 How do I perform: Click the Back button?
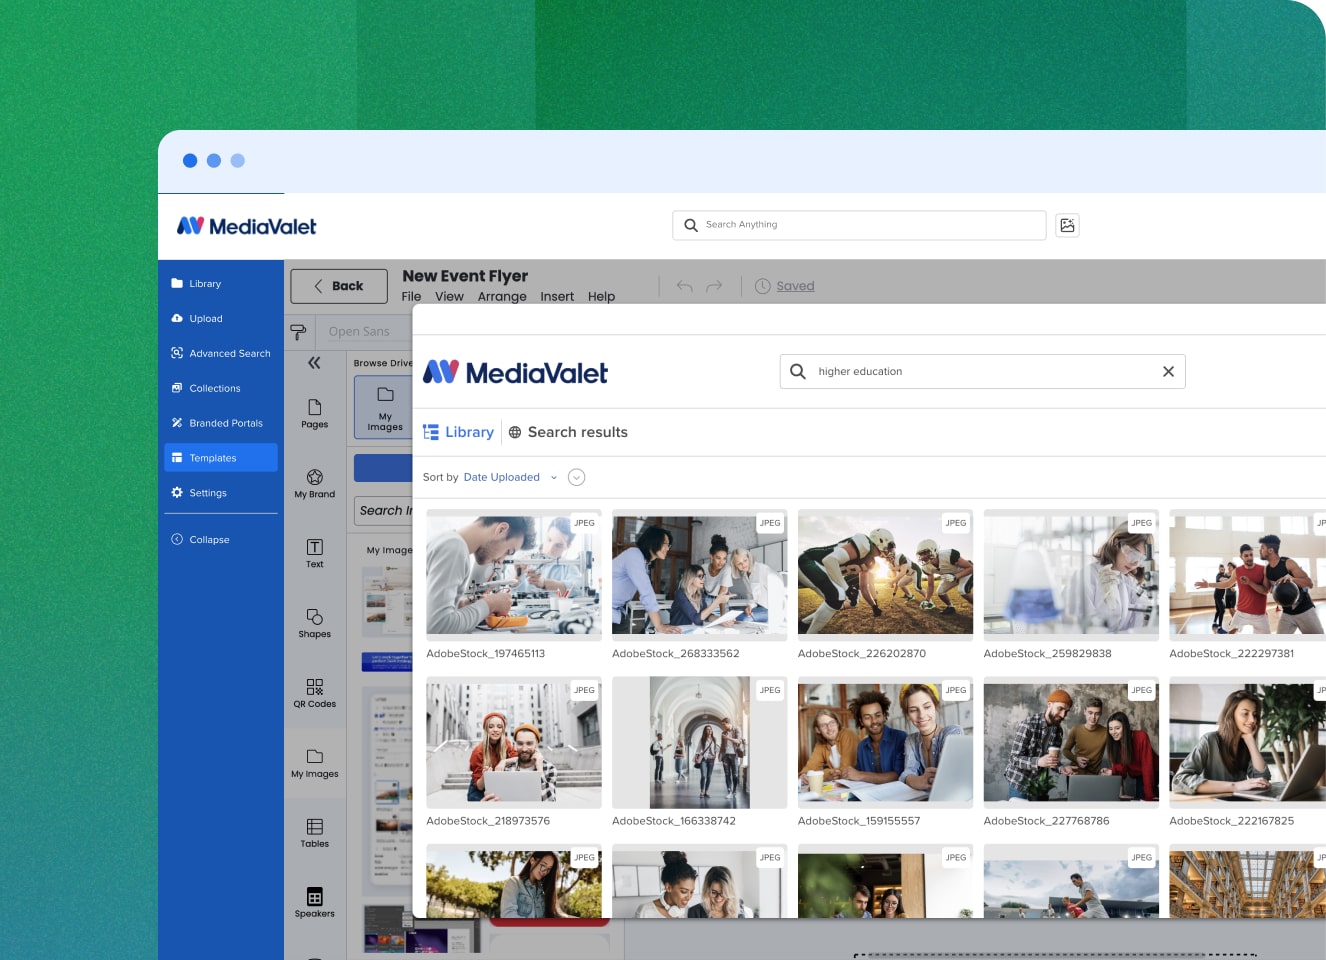click(339, 286)
